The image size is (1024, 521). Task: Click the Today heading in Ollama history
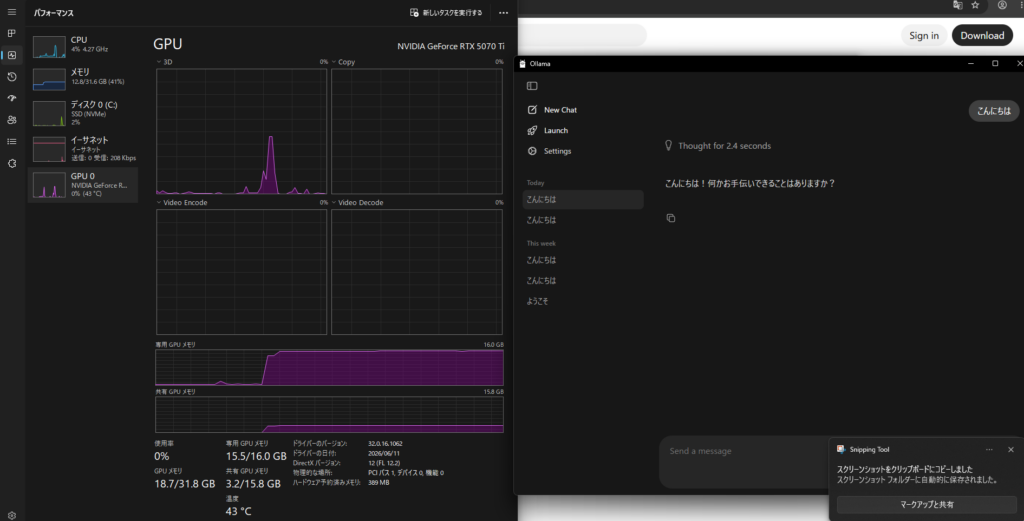point(536,183)
